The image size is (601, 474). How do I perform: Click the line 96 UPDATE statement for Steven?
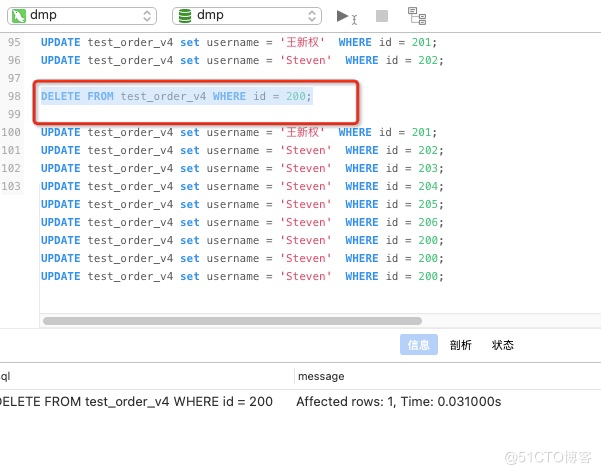(x=242, y=60)
